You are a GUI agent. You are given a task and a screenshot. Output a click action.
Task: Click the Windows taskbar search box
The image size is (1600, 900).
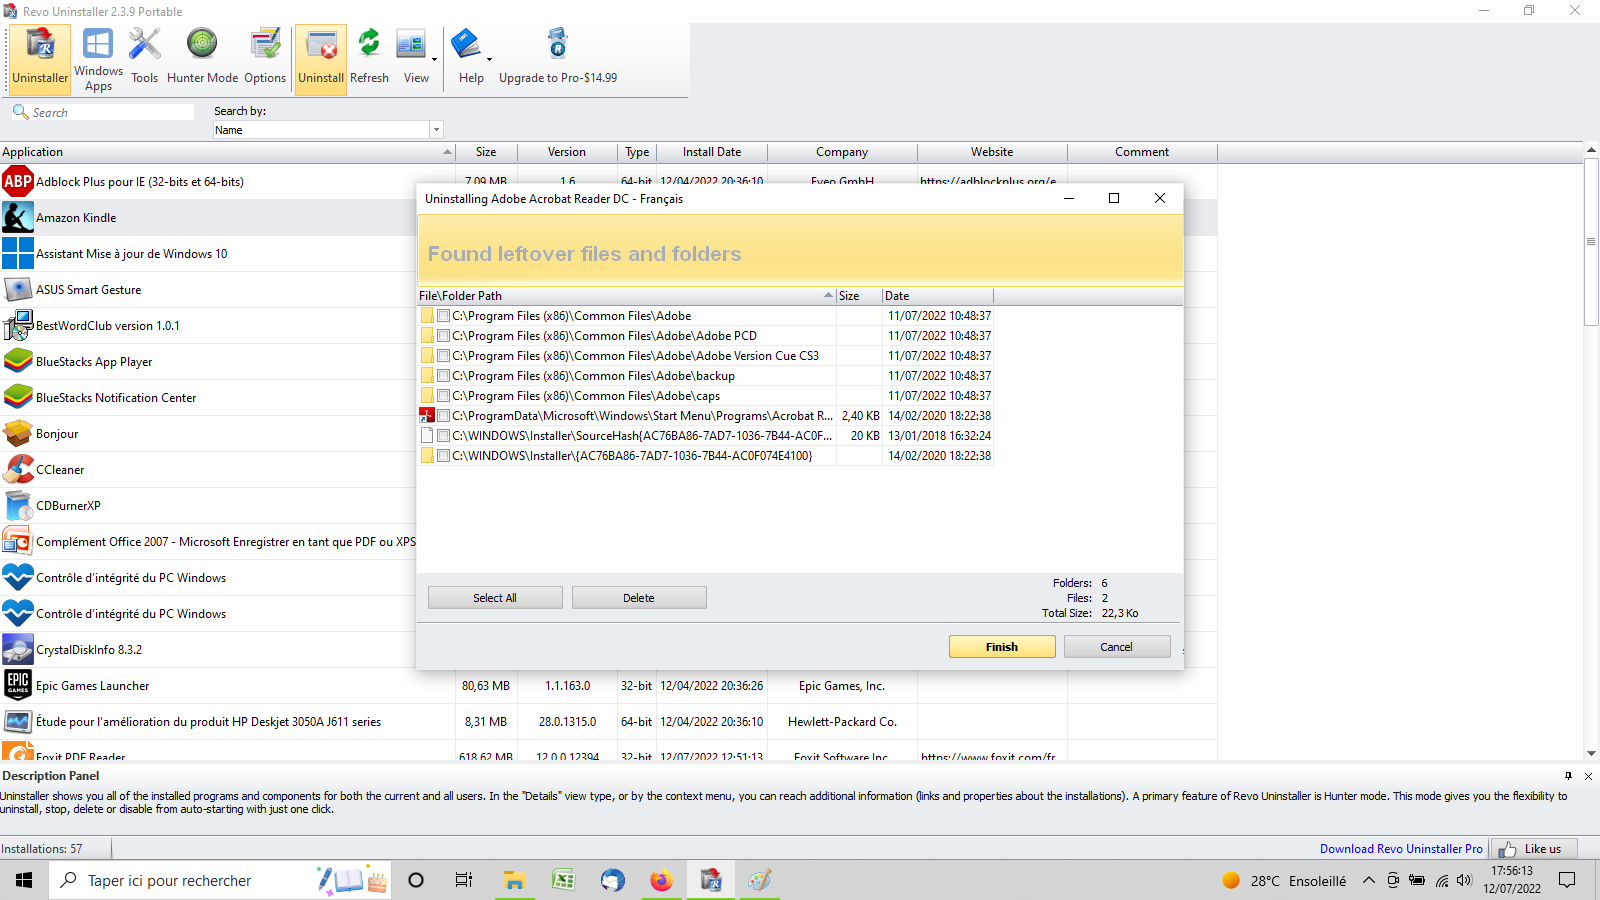tap(219, 880)
